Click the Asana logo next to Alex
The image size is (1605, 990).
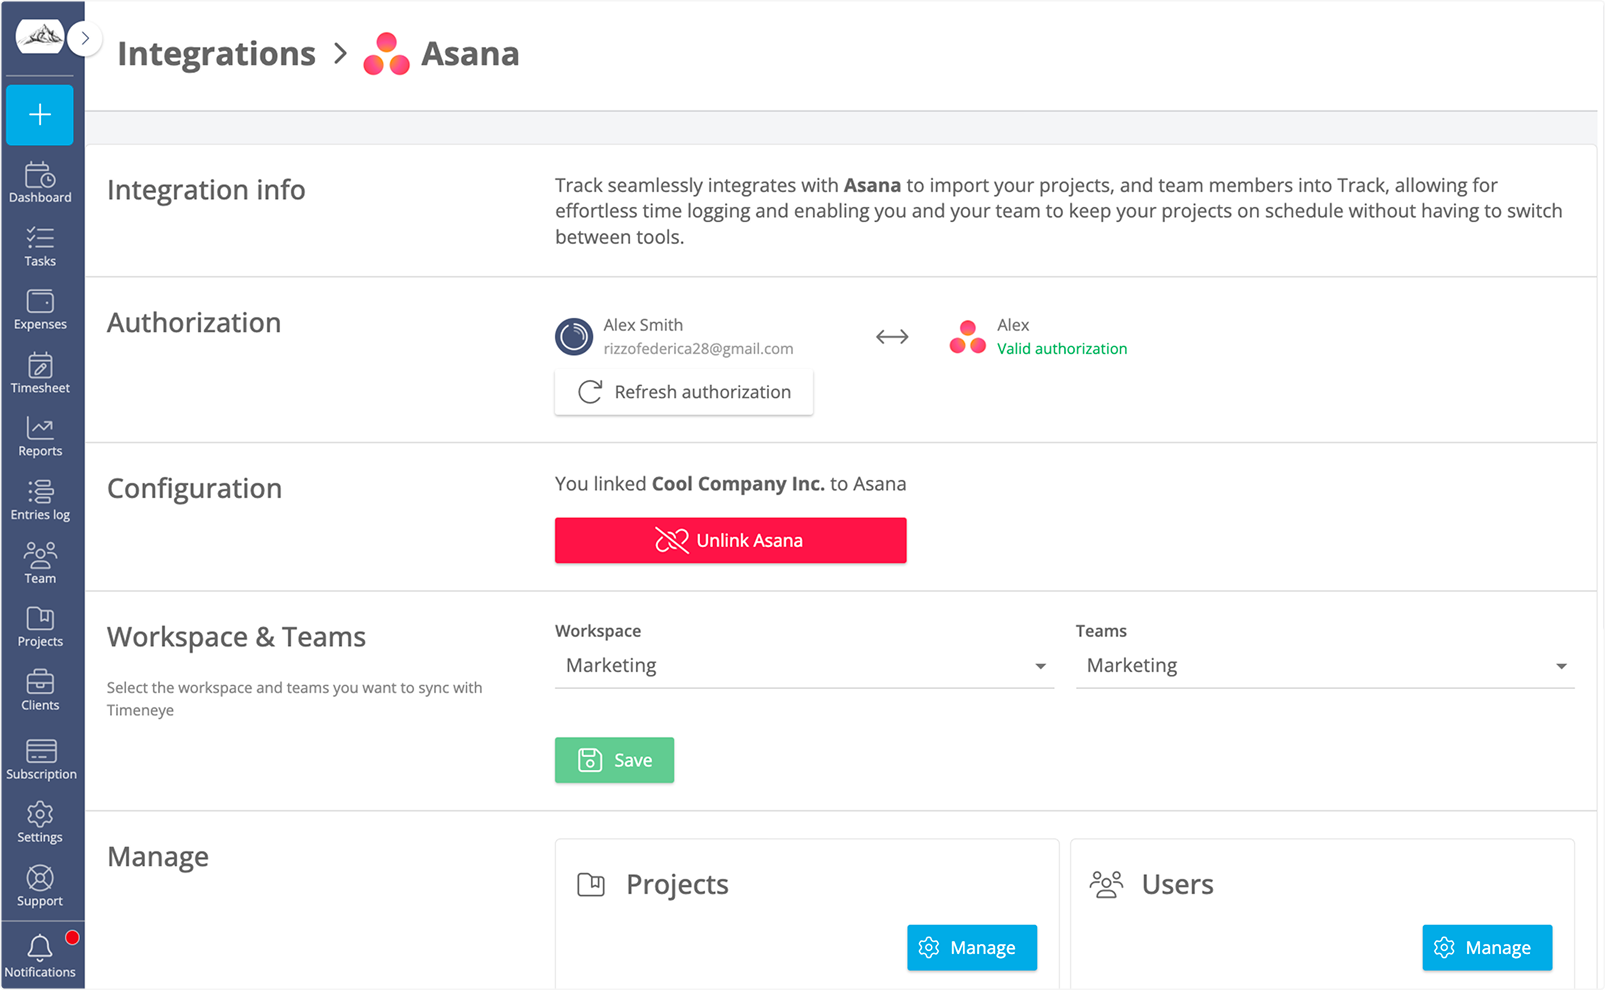[967, 337]
